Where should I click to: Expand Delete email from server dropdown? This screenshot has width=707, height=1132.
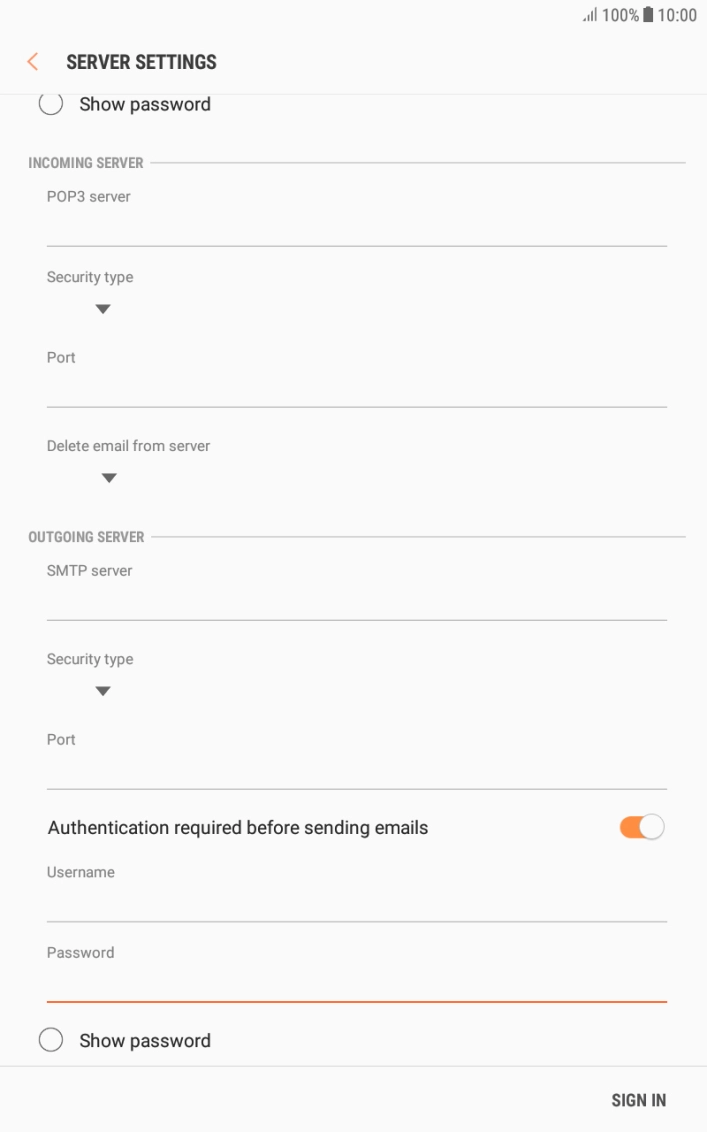coord(109,478)
